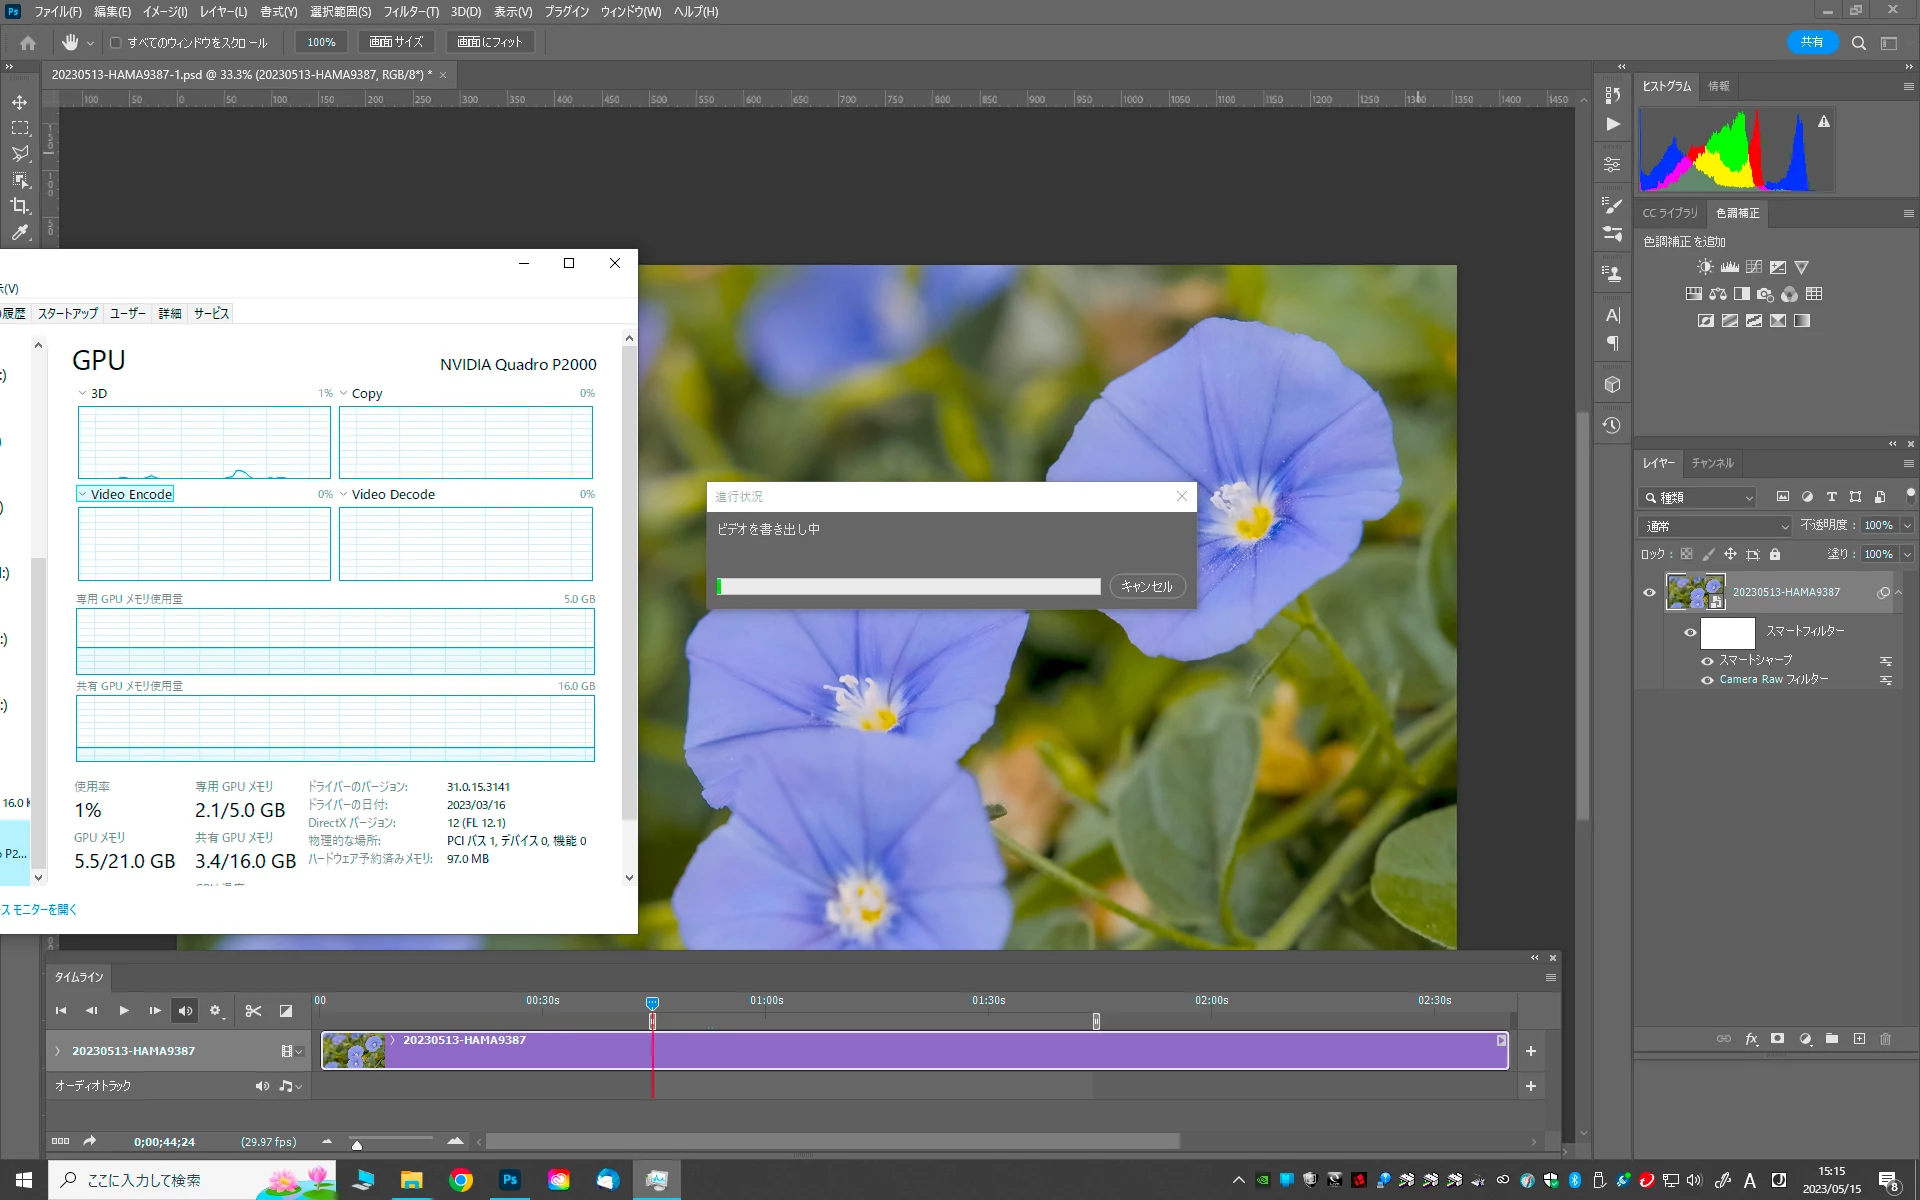Select the Eyedropper tool
Image resolution: width=1920 pixels, height=1200 pixels.
point(20,232)
